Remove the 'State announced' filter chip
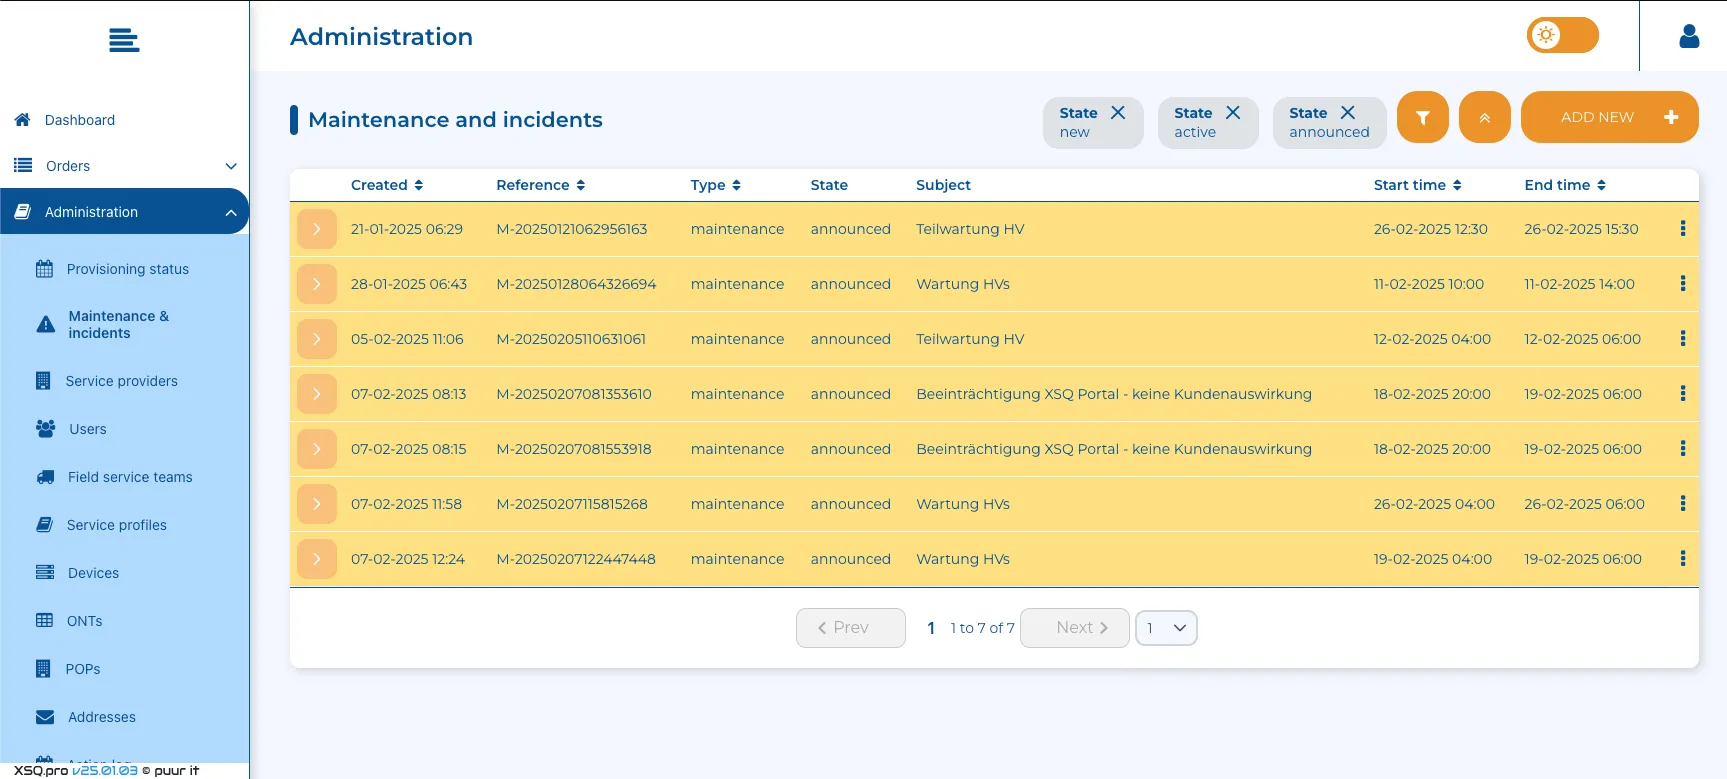 click(1348, 113)
